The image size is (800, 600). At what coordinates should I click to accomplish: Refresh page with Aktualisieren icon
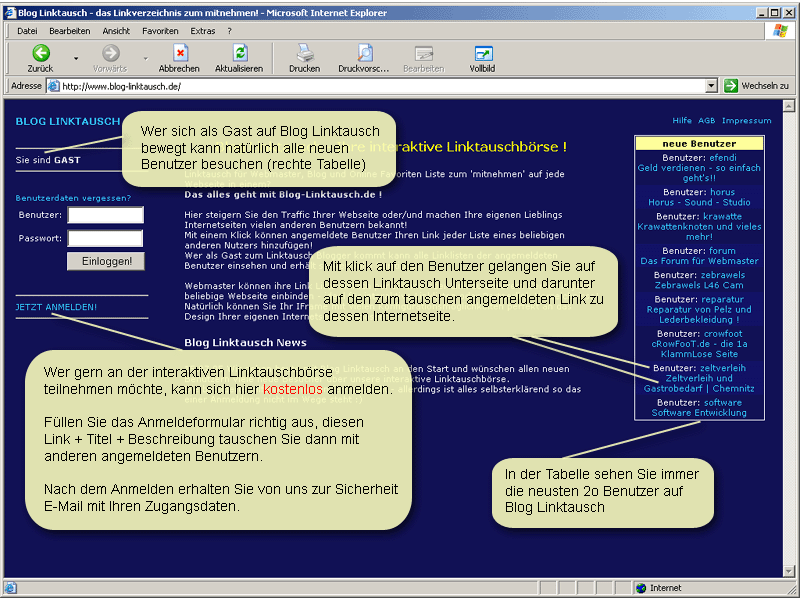239,53
